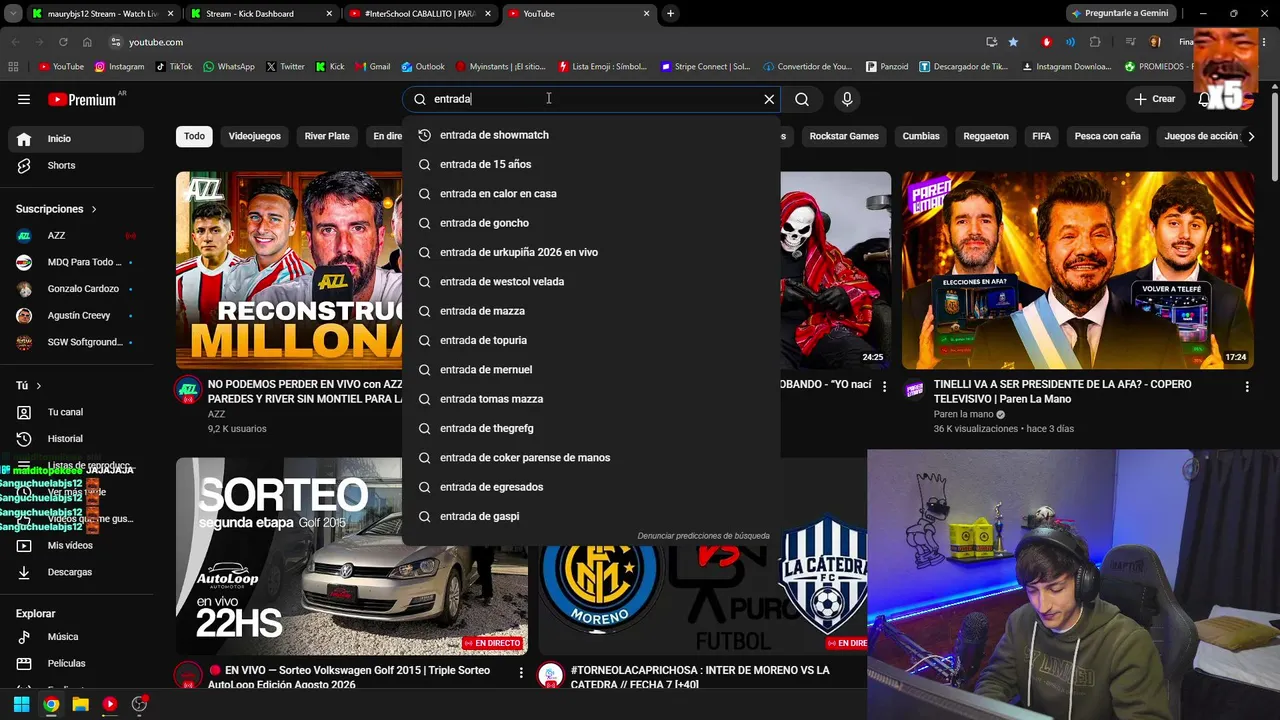The width and height of the screenshot is (1280, 720).
Task: Select the FIFA filter chip
Action: (x=1042, y=136)
